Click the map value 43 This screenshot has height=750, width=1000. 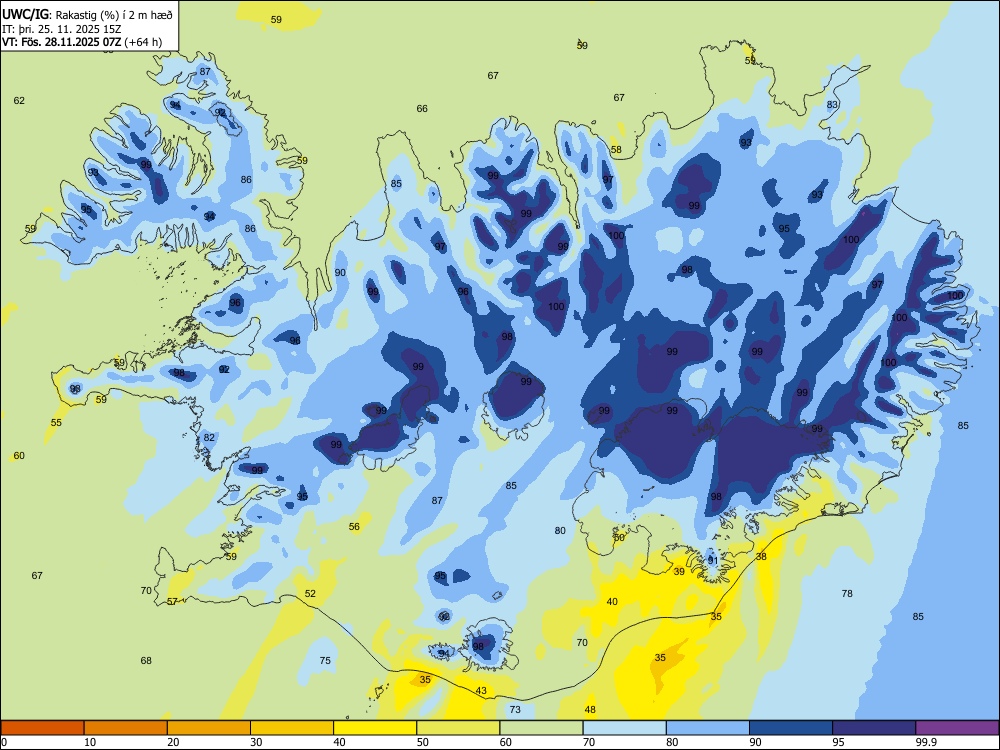[482, 691]
